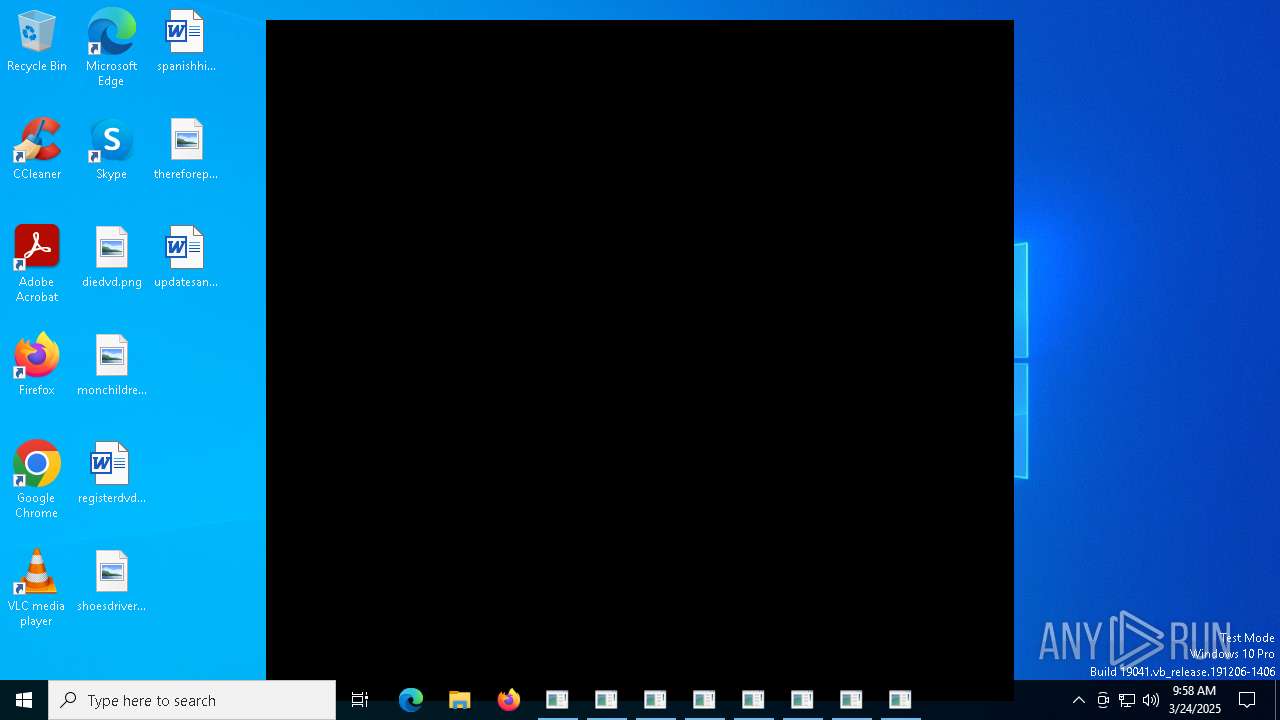The height and width of the screenshot is (720, 1280).
Task: Open the Windows Start menu
Action: (x=24, y=700)
